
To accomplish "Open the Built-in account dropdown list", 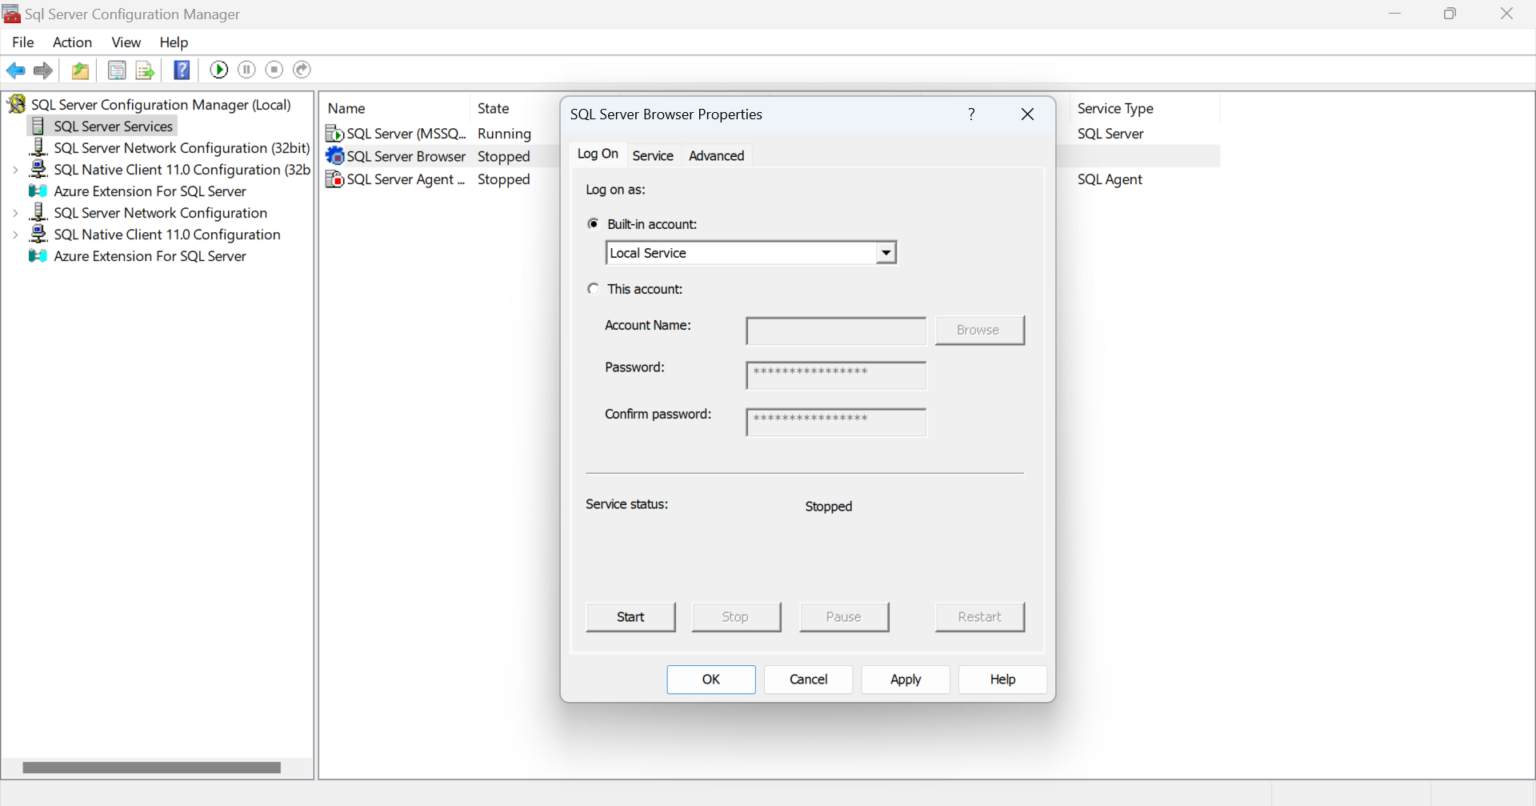I will click(885, 252).
